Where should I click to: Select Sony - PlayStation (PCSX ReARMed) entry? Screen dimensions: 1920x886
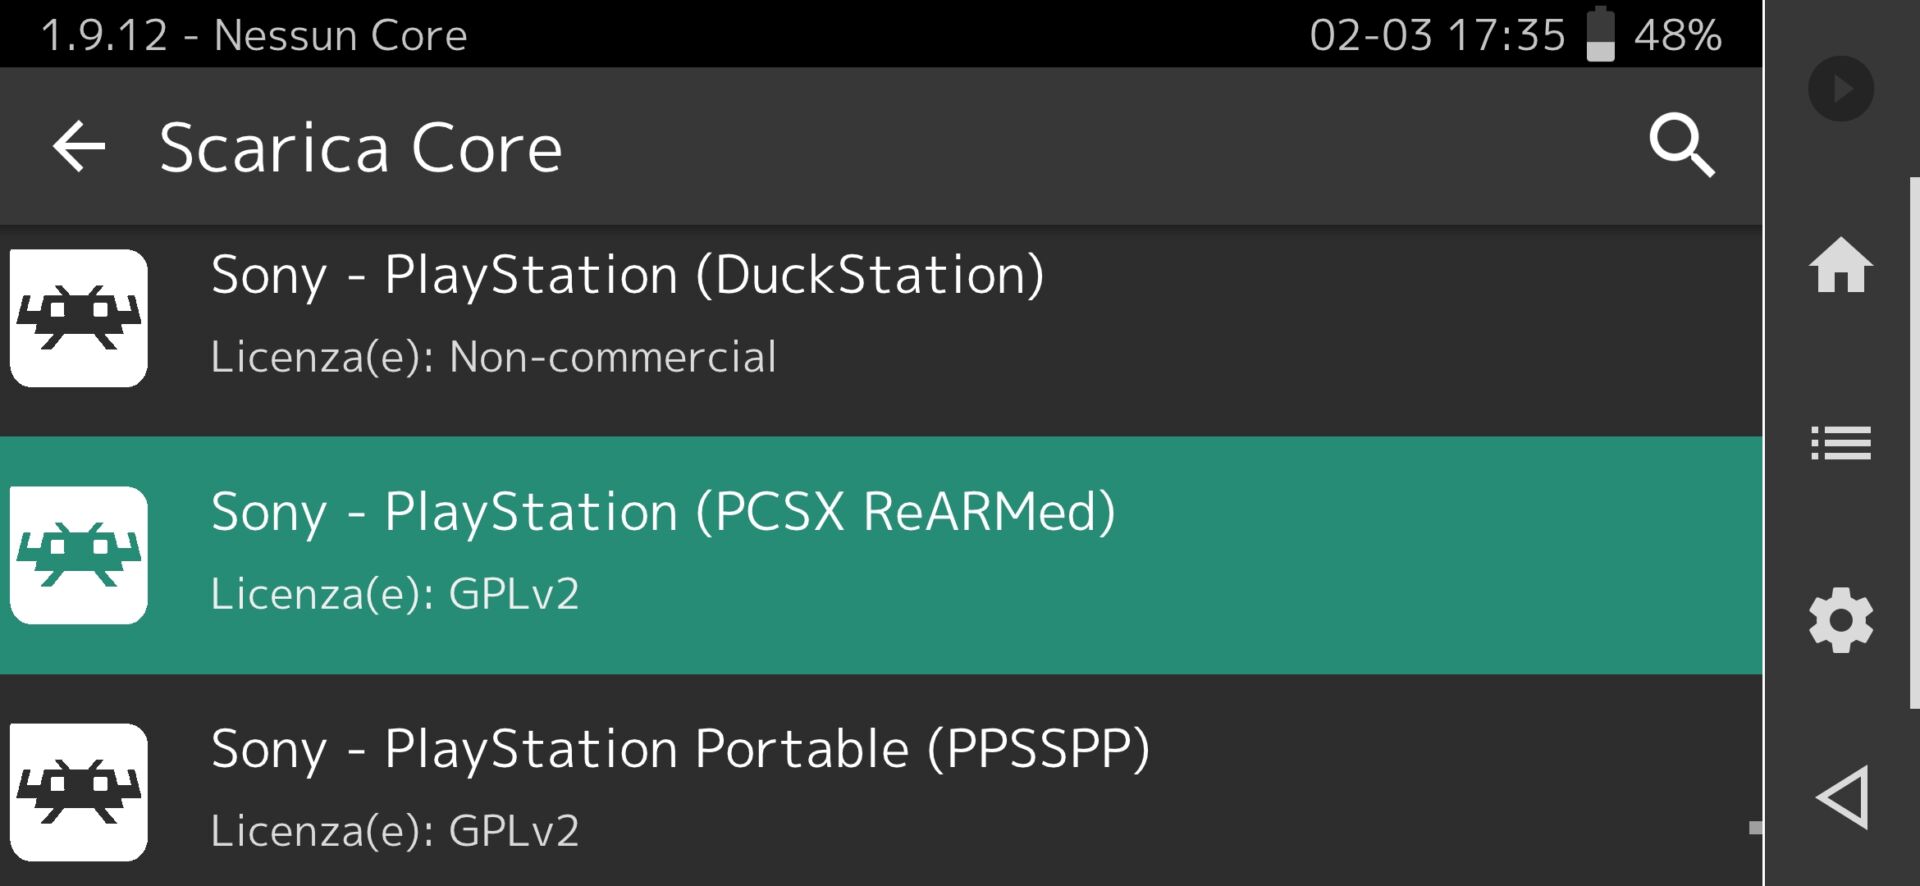click(x=662, y=512)
